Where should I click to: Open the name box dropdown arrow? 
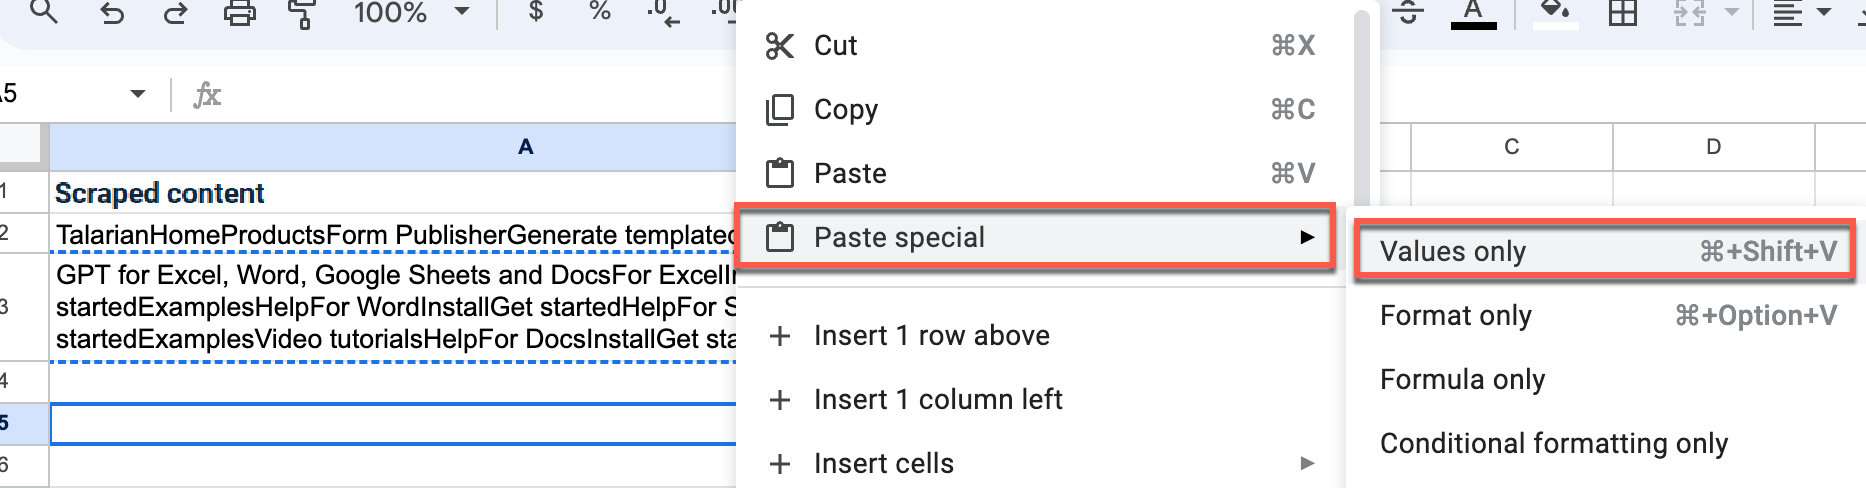138,94
